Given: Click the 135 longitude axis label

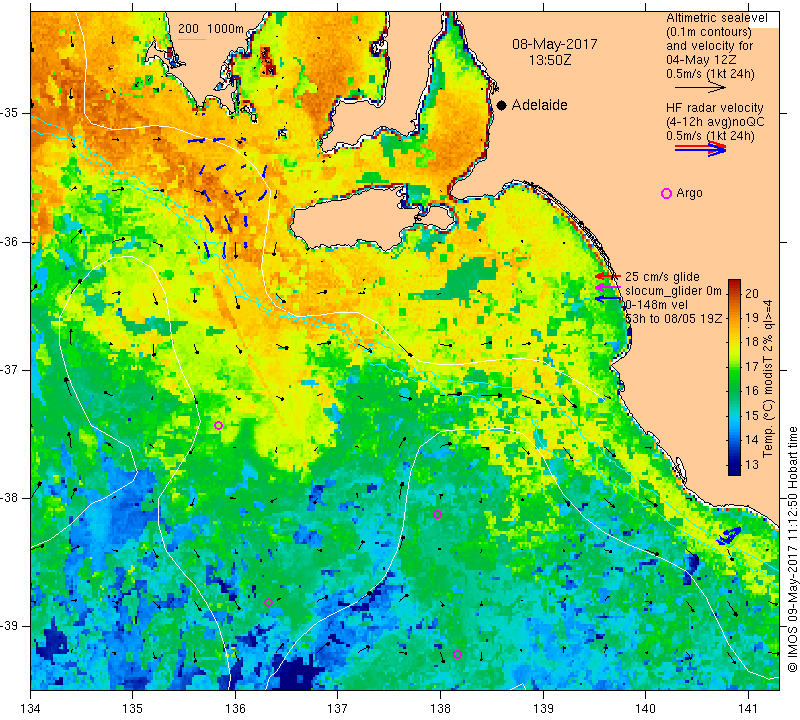Looking at the screenshot, I should (x=133, y=709).
